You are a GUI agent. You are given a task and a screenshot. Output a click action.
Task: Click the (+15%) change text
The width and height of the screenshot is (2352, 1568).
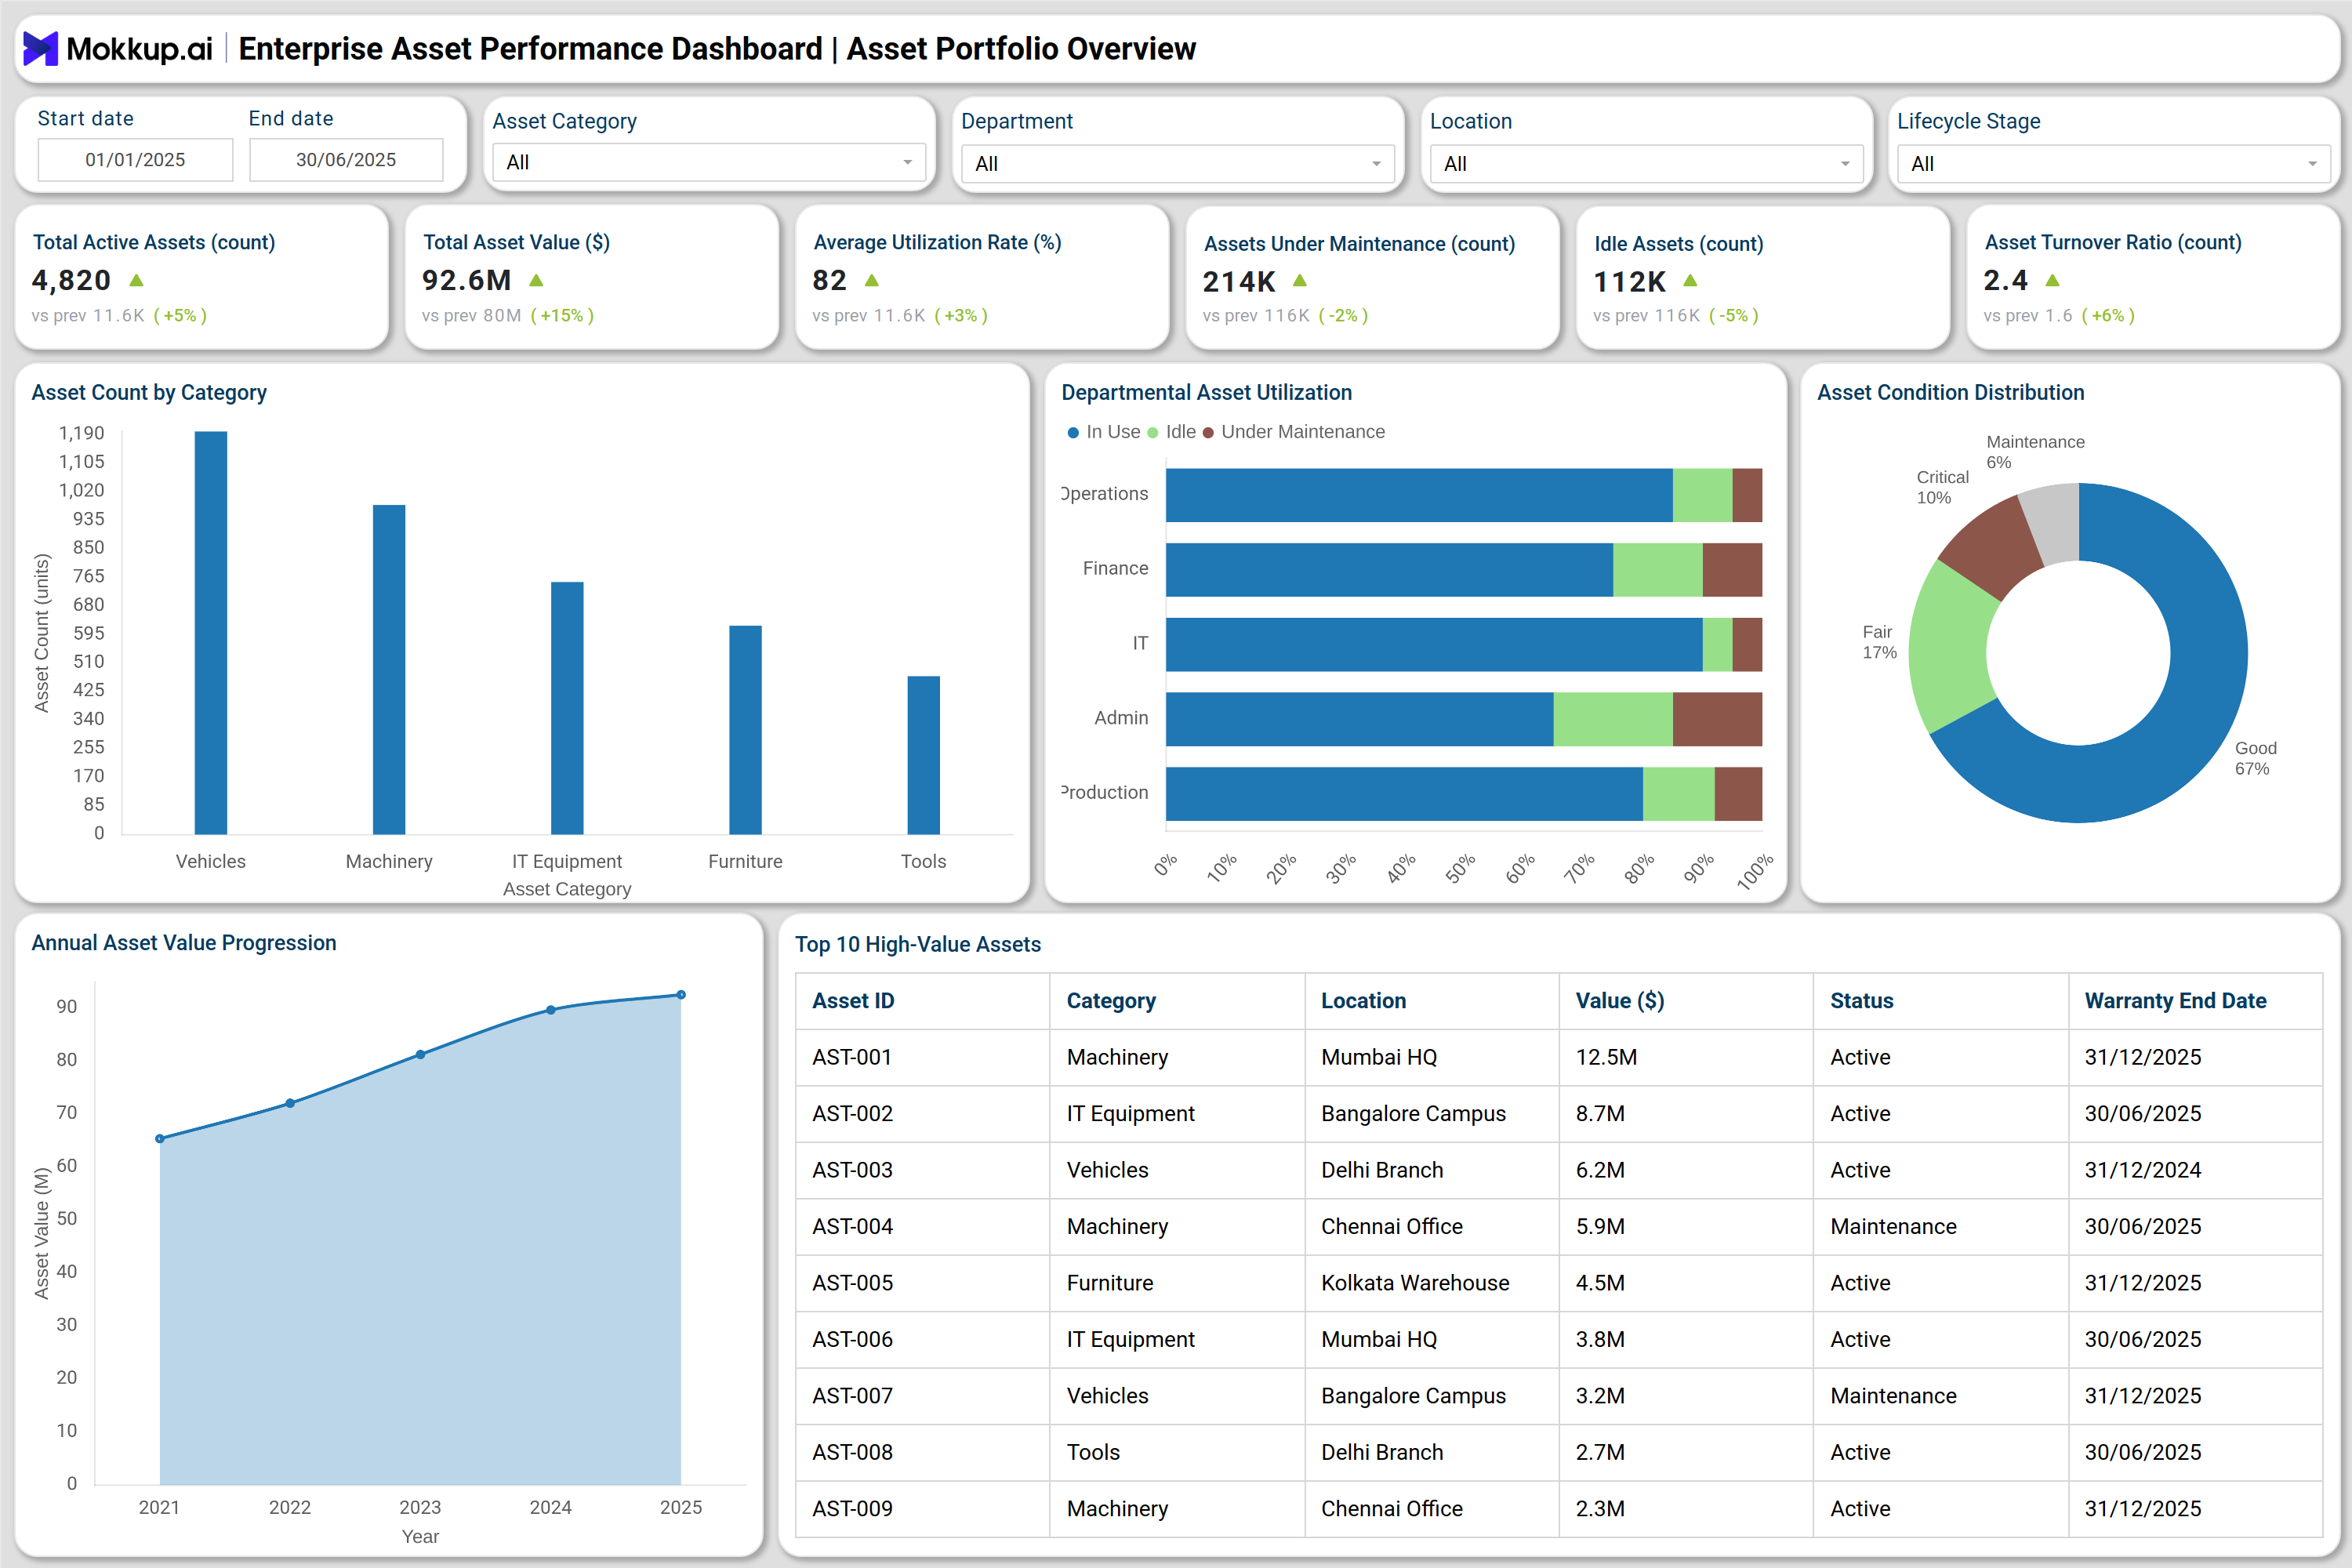click(562, 315)
